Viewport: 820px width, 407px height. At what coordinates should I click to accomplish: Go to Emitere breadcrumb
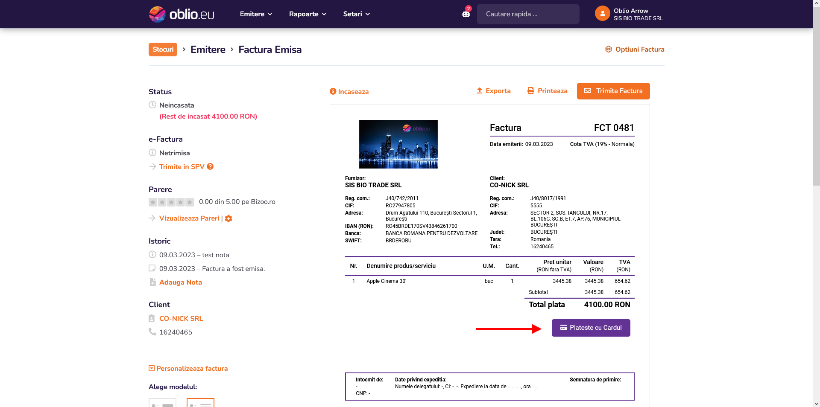[x=208, y=50]
